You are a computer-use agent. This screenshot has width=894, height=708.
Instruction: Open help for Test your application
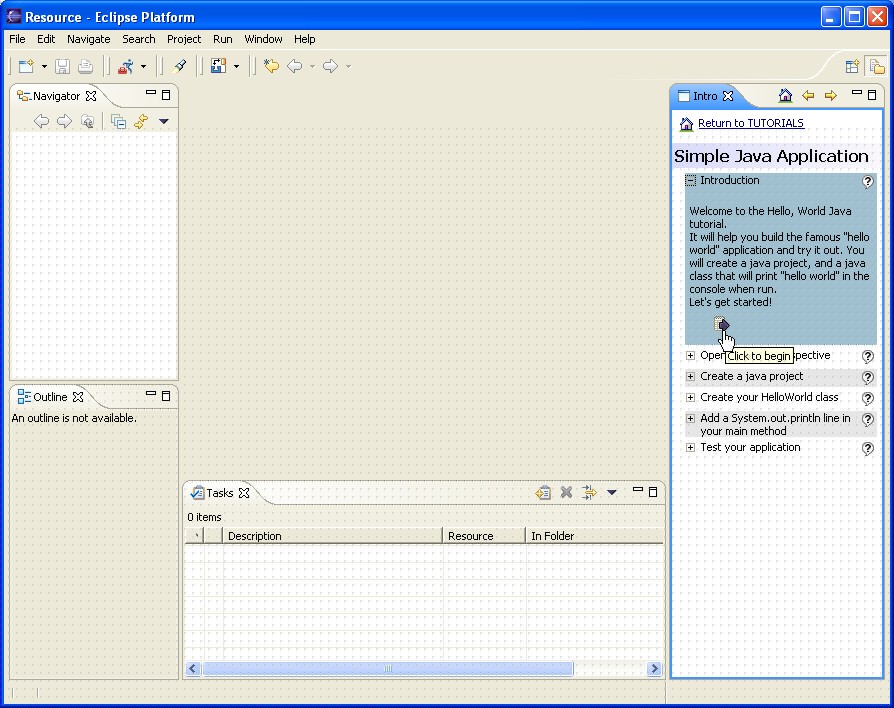868,449
